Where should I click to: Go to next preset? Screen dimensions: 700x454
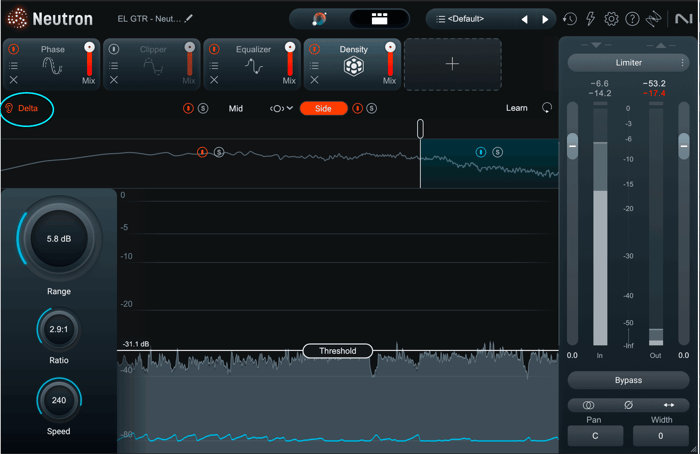click(545, 20)
